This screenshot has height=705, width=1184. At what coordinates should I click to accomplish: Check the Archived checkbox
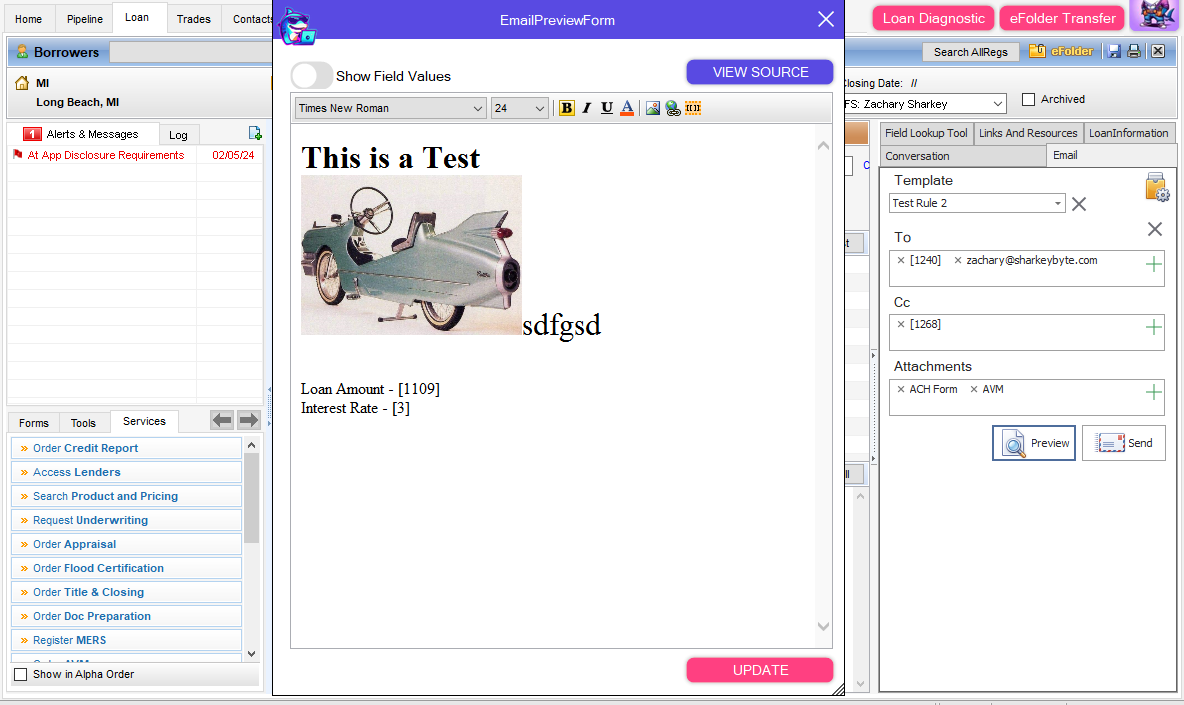1028,100
